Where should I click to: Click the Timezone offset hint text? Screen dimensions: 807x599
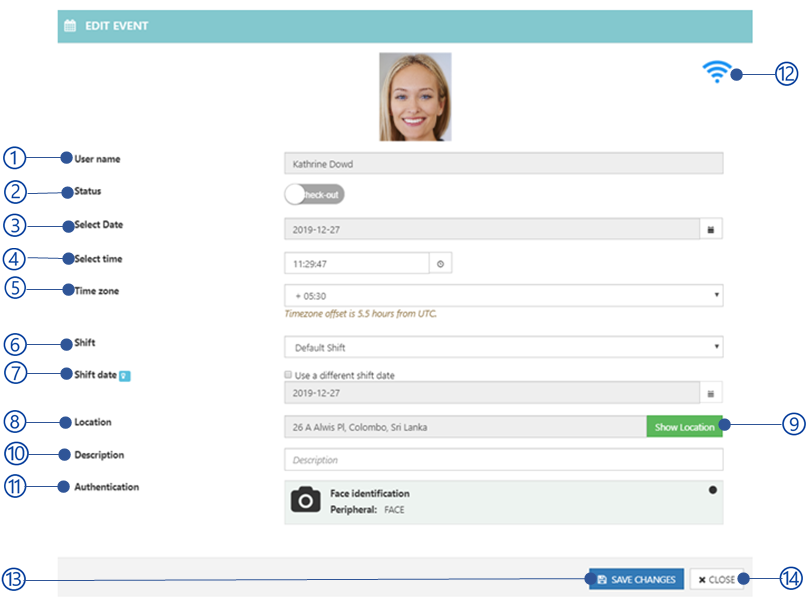(x=360, y=313)
